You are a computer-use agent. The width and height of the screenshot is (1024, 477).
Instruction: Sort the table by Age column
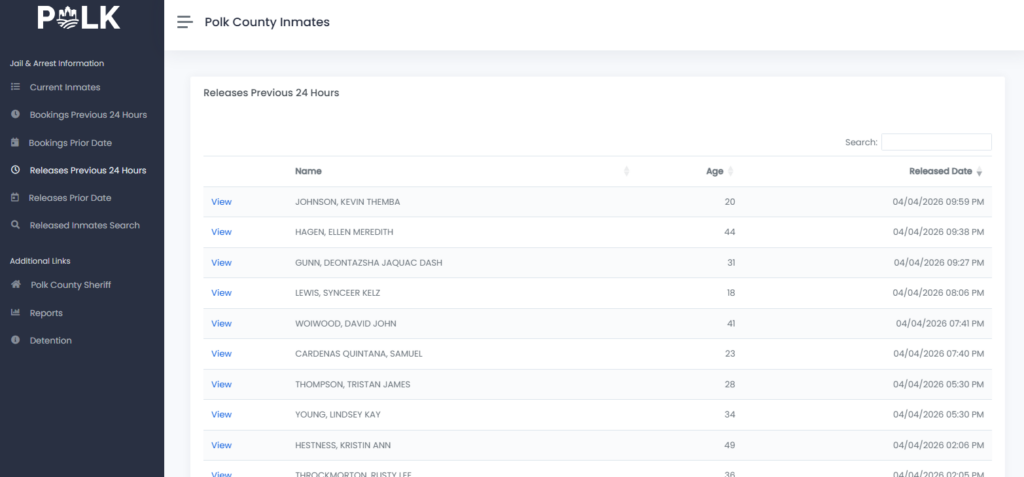(715, 171)
